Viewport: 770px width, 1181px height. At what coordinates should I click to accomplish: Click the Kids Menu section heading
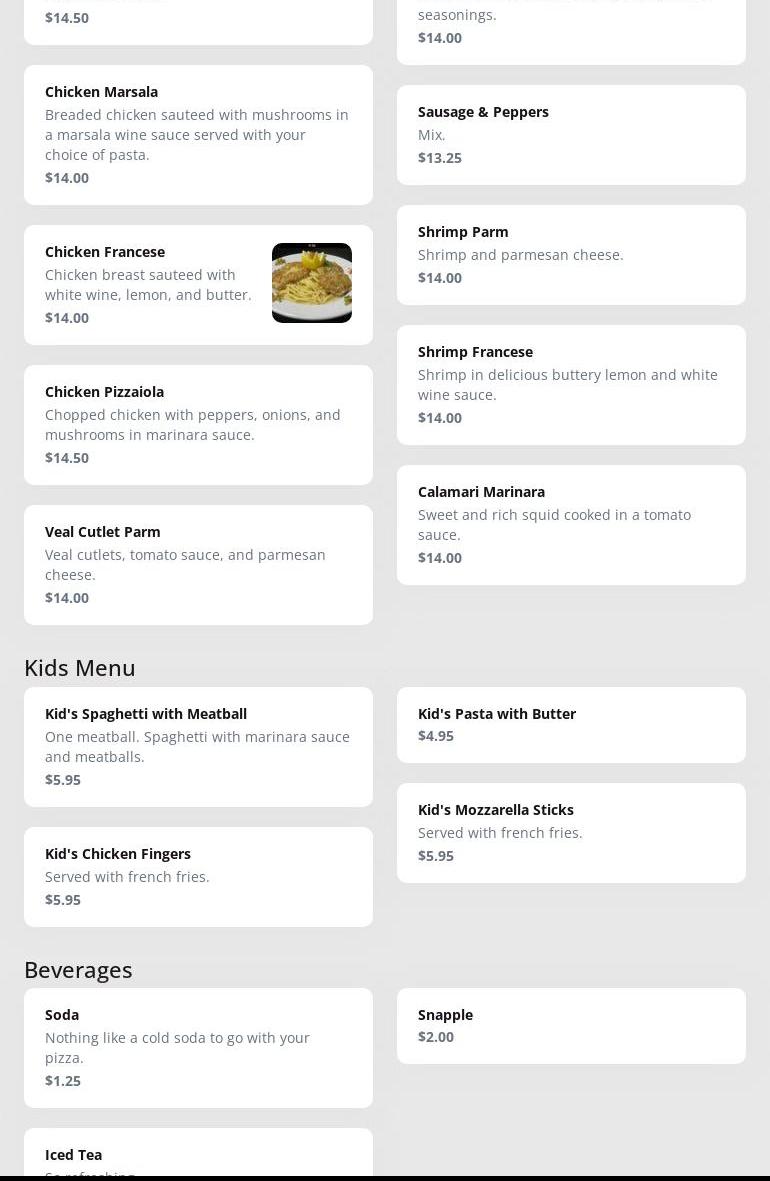[80, 667]
